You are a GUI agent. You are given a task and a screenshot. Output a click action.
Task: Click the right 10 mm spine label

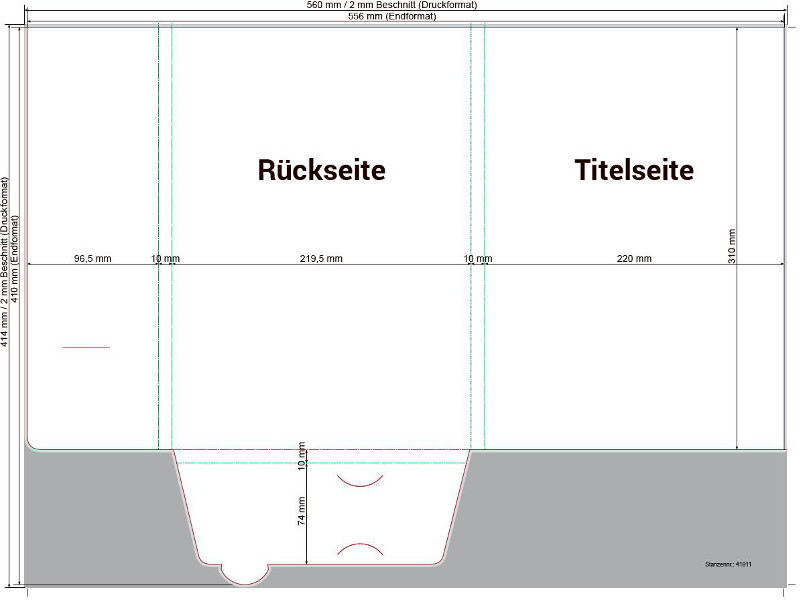click(478, 258)
